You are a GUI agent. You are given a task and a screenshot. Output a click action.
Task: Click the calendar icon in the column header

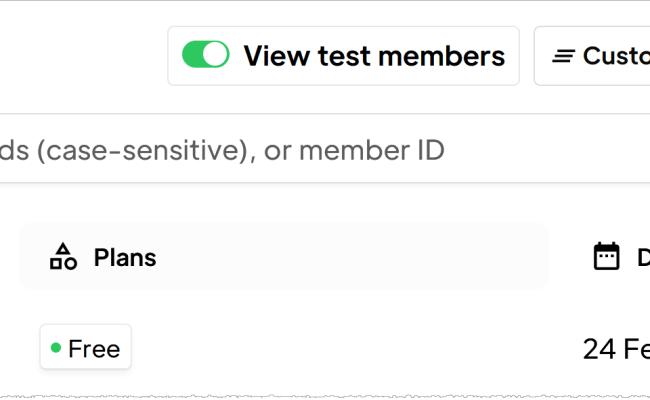coord(606,257)
